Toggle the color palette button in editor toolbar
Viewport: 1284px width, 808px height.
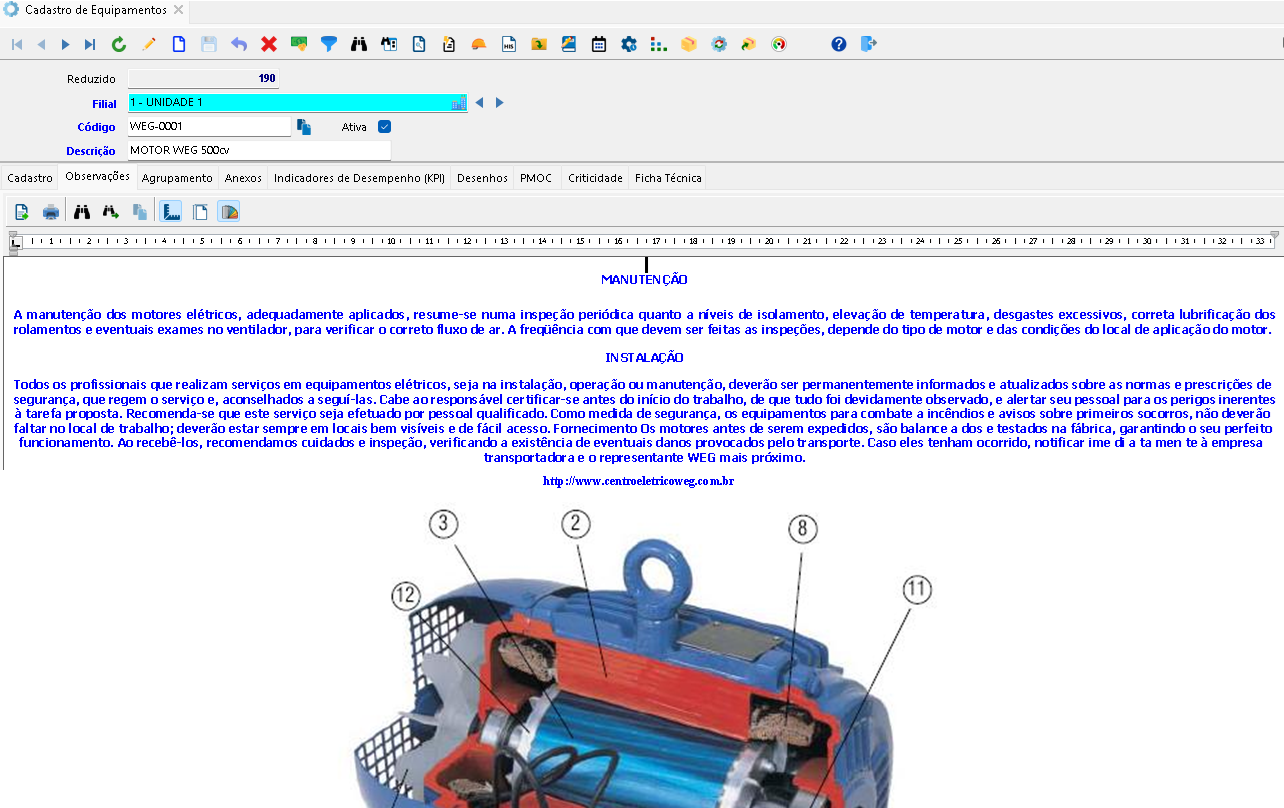229,212
